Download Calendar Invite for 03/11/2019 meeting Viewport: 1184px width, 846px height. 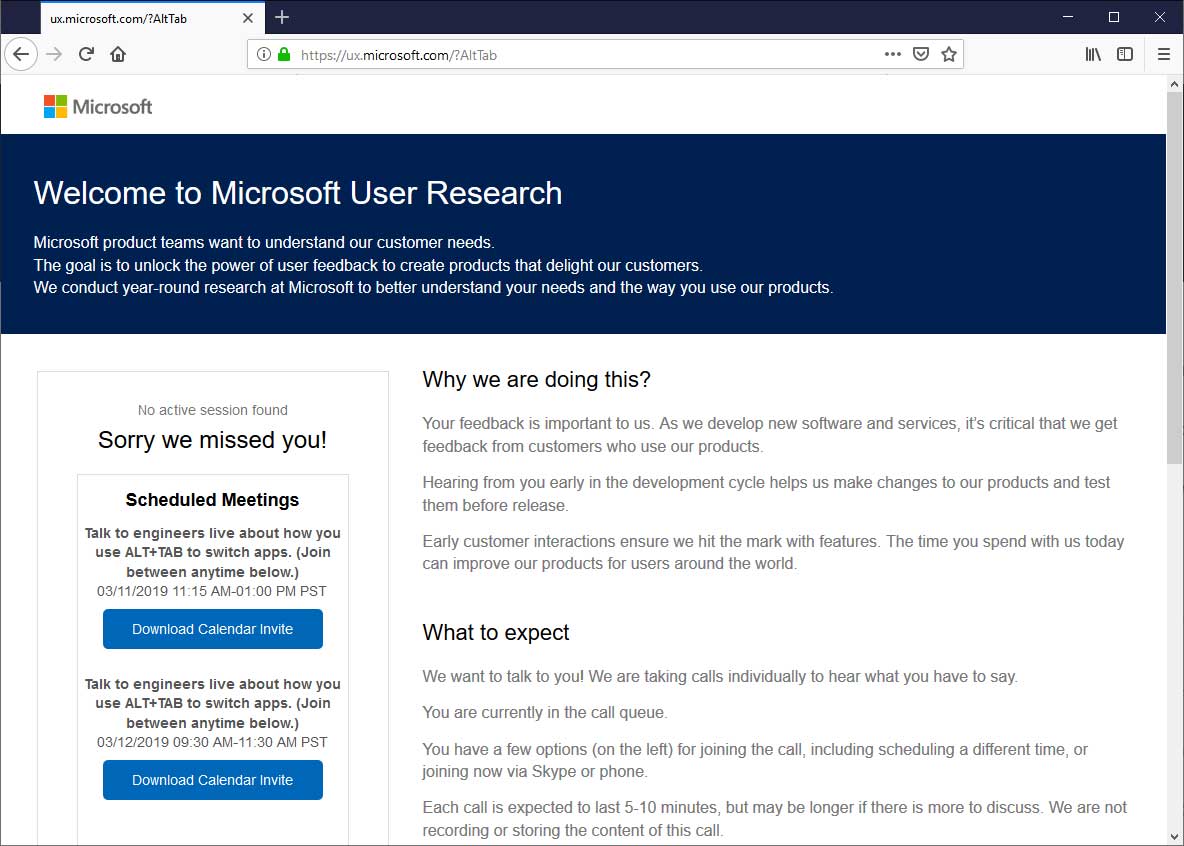point(213,629)
